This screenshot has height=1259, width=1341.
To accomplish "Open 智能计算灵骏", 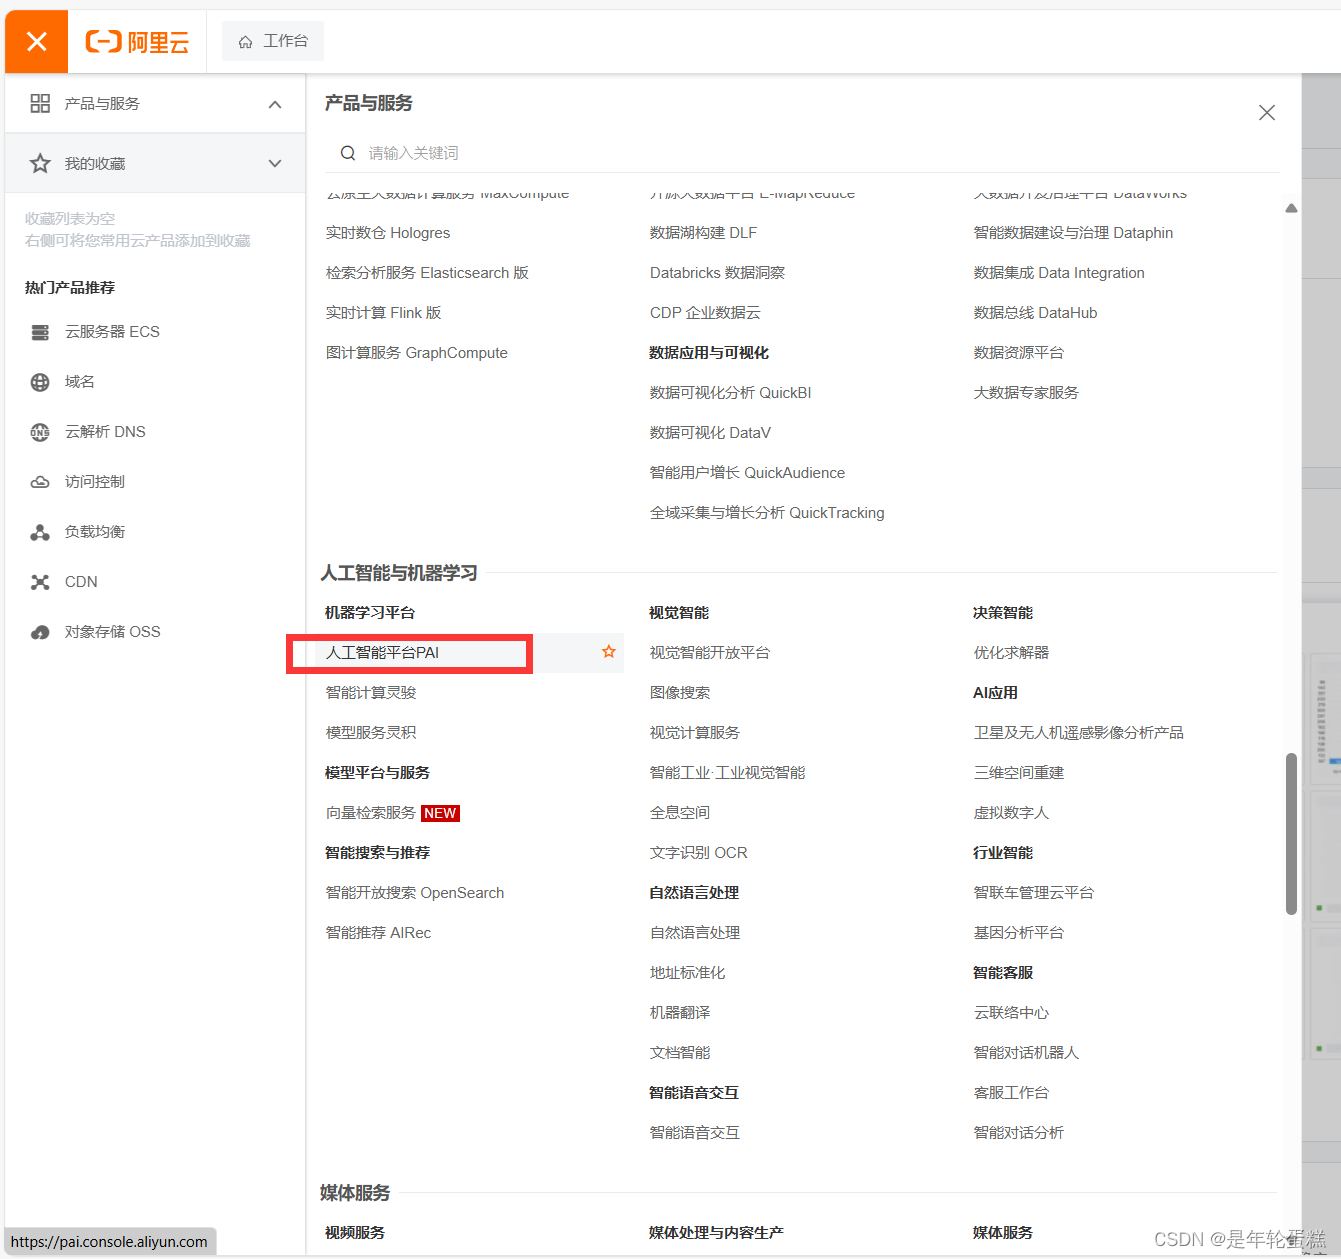I will click(370, 693).
